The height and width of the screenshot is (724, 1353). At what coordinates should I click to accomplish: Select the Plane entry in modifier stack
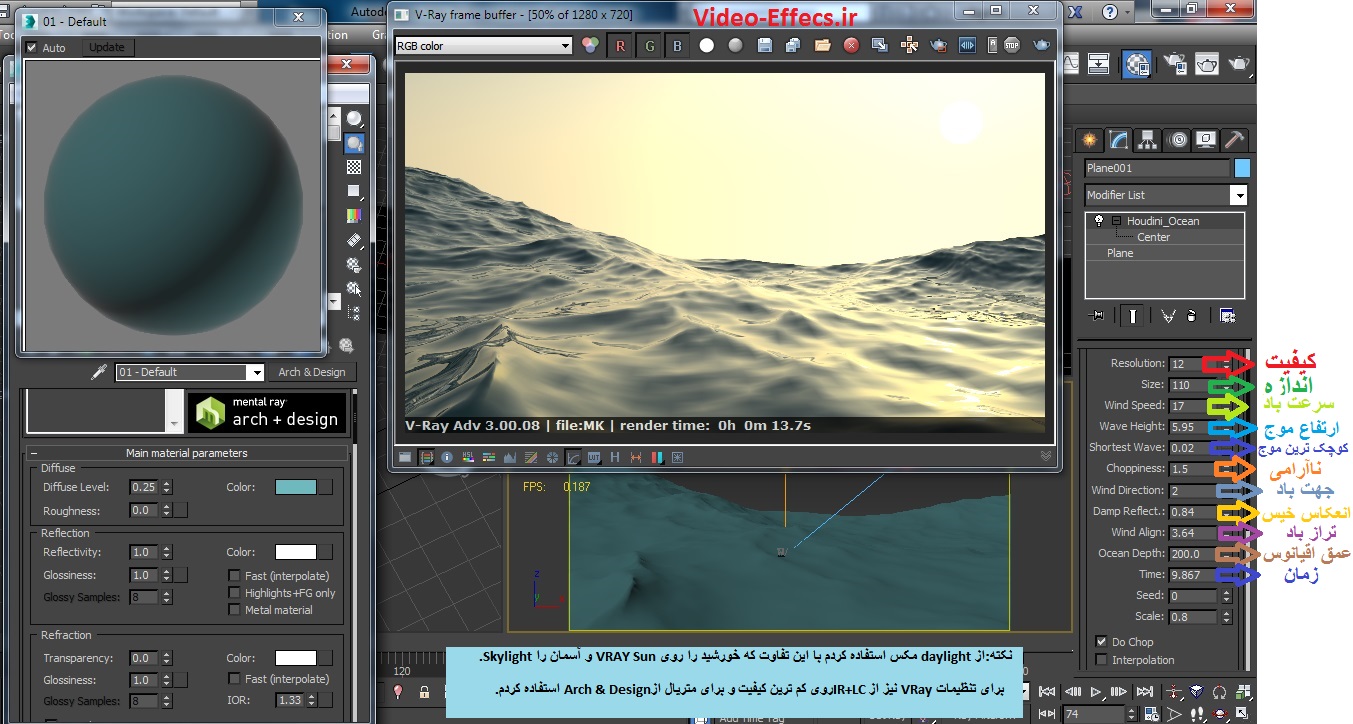tap(1120, 253)
